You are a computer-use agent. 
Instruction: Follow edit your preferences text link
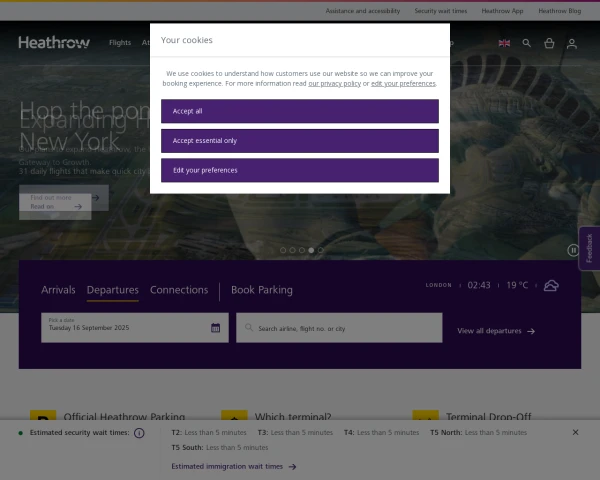coord(403,83)
